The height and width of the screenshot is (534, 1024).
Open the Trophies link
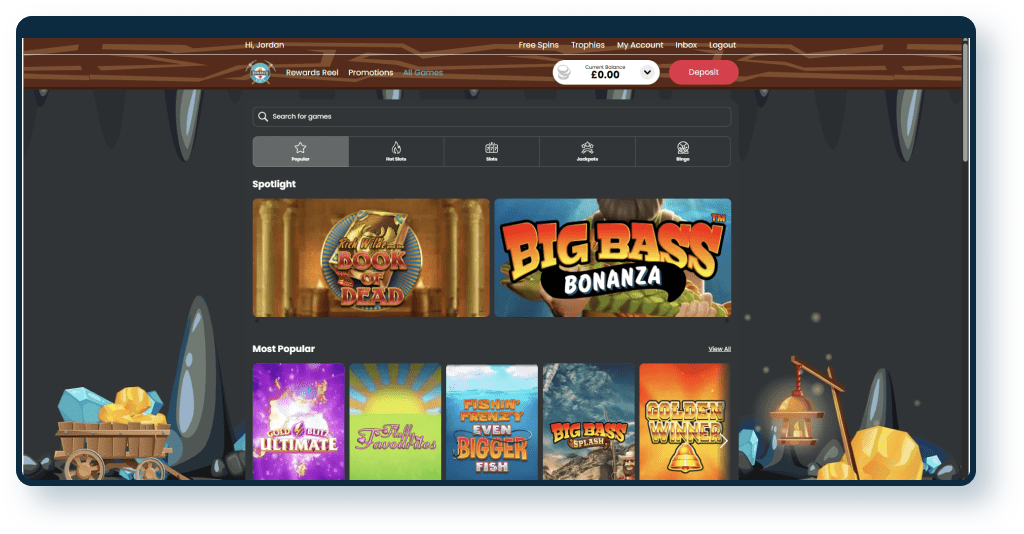coord(587,45)
